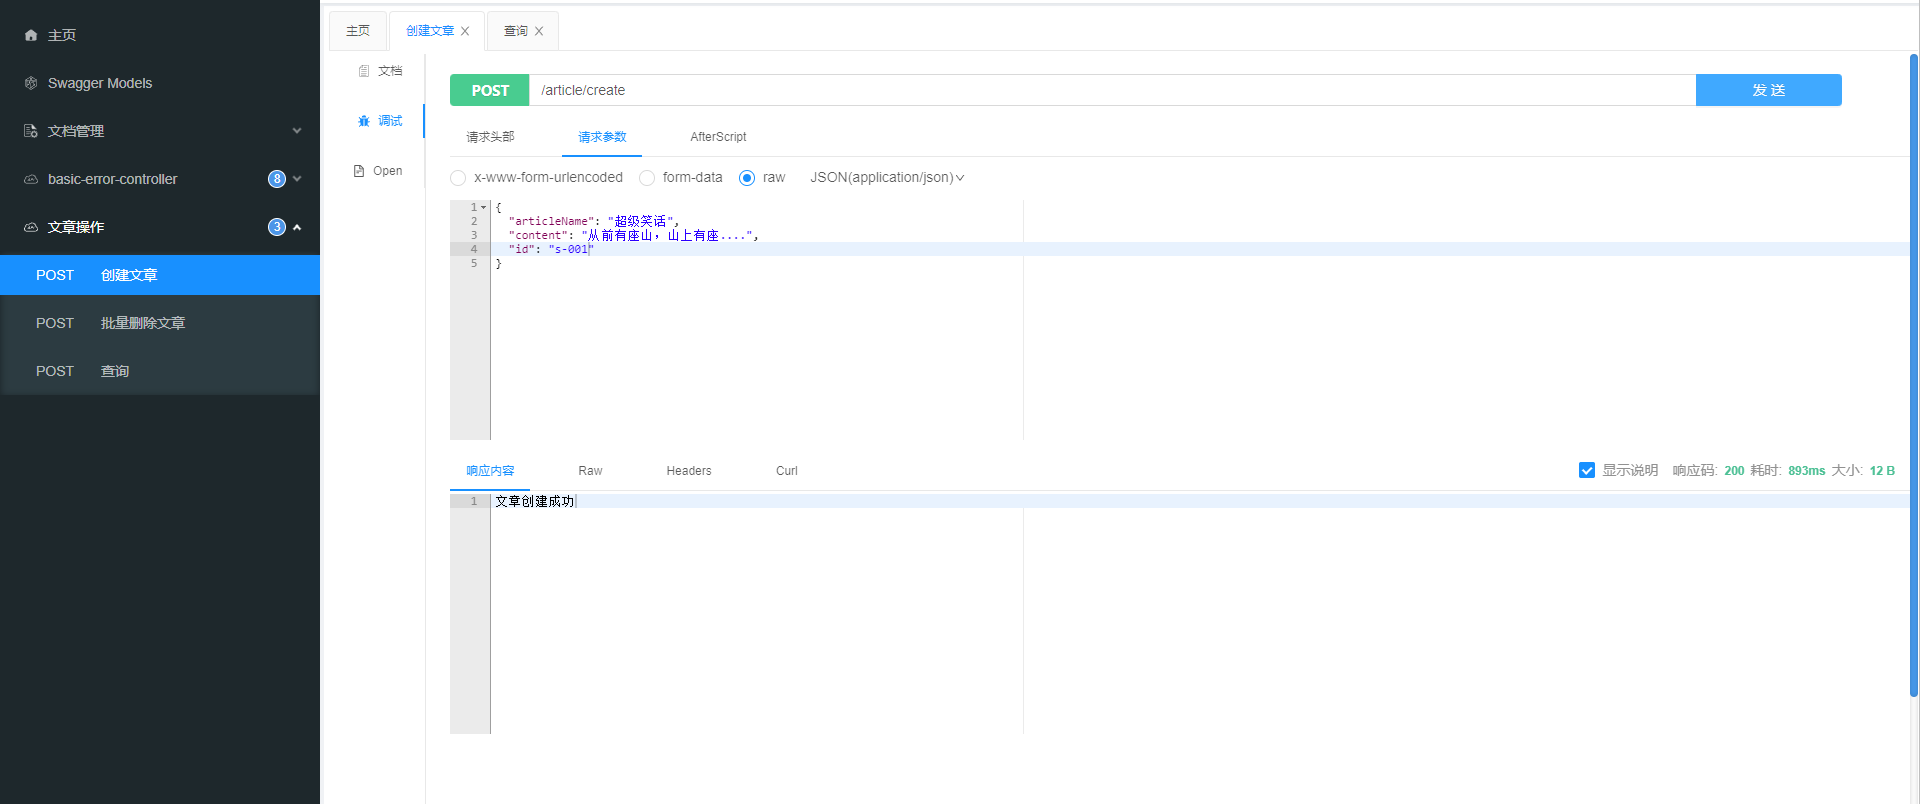The width and height of the screenshot is (1920, 804).
Task: Open the 请求头部 tab
Action: coord(490,137)
